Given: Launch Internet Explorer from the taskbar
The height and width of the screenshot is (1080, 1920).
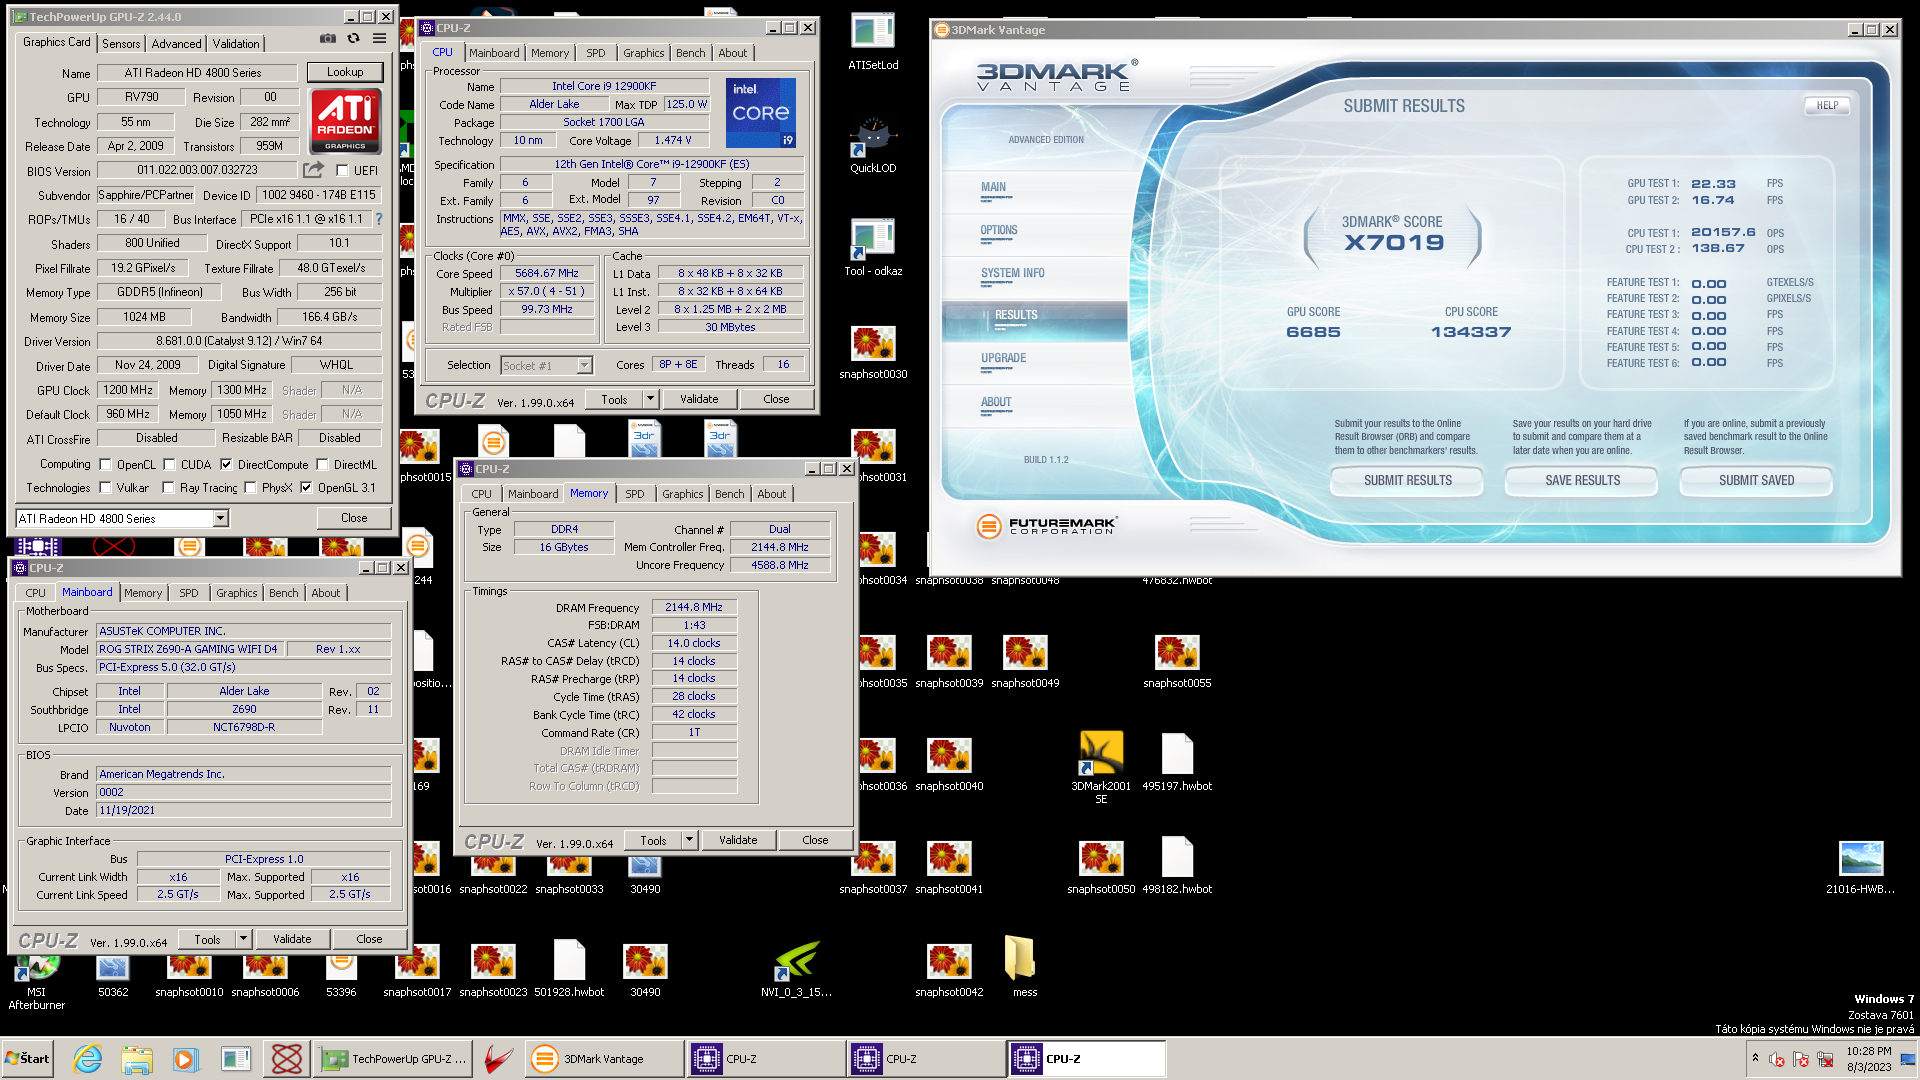Looking at the screenshot, I should 88,1058.
